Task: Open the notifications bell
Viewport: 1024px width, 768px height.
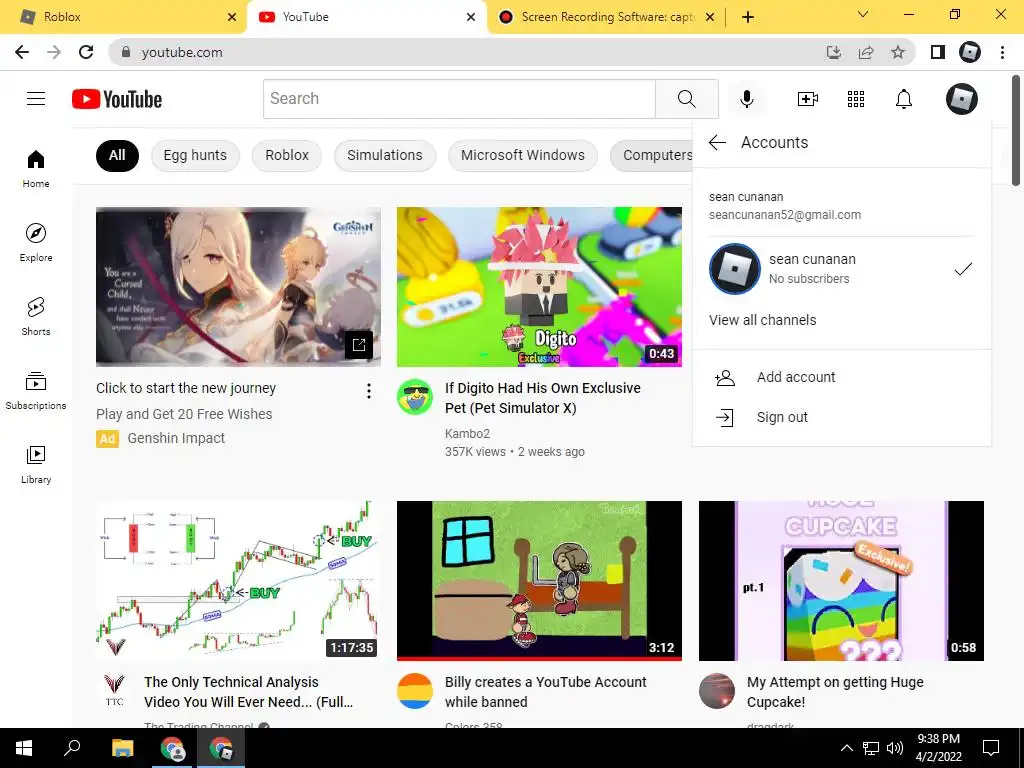Action: tap(903, 99)
